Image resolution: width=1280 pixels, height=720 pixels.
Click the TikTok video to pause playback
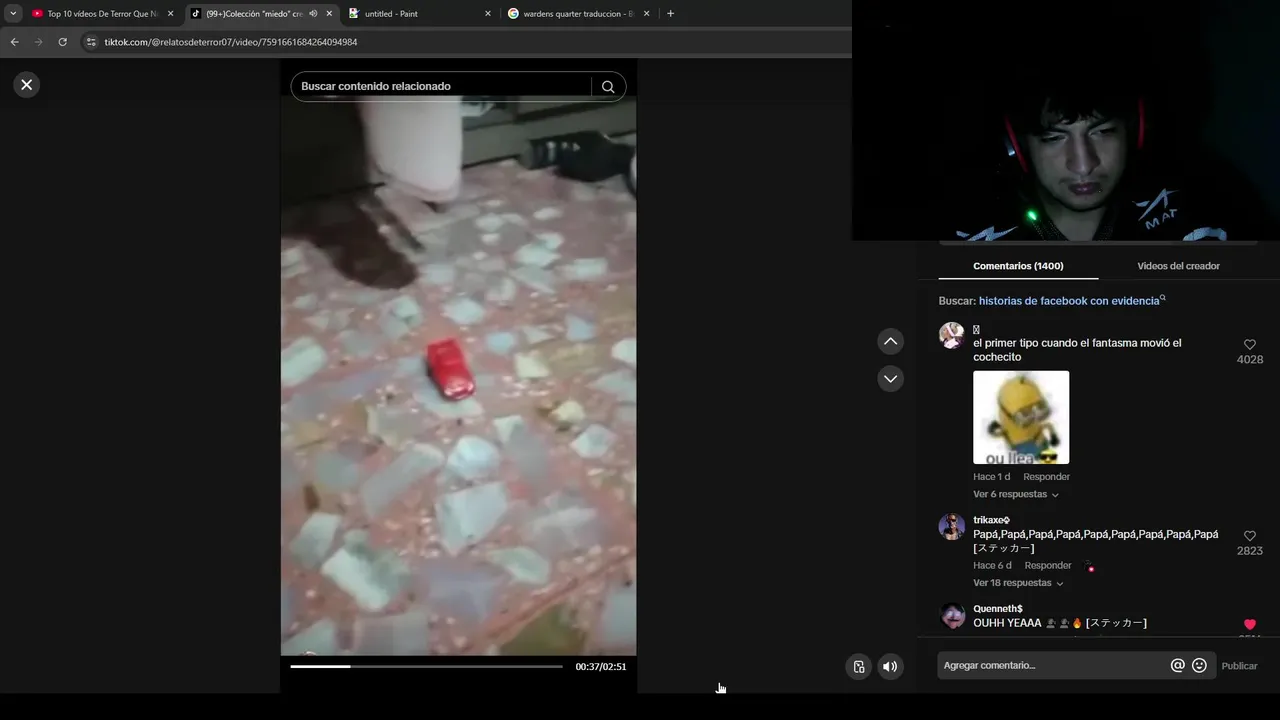coord(458,375)
